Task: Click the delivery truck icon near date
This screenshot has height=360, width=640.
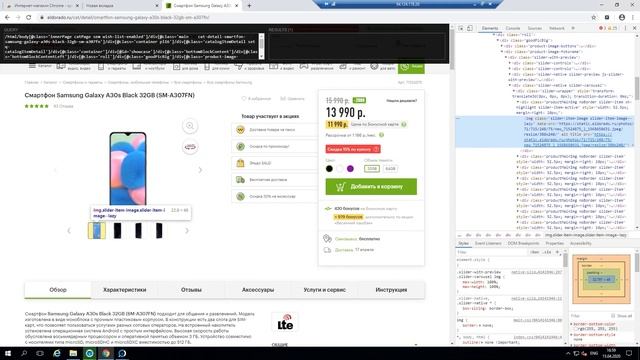Action: (x=327, y=250)
